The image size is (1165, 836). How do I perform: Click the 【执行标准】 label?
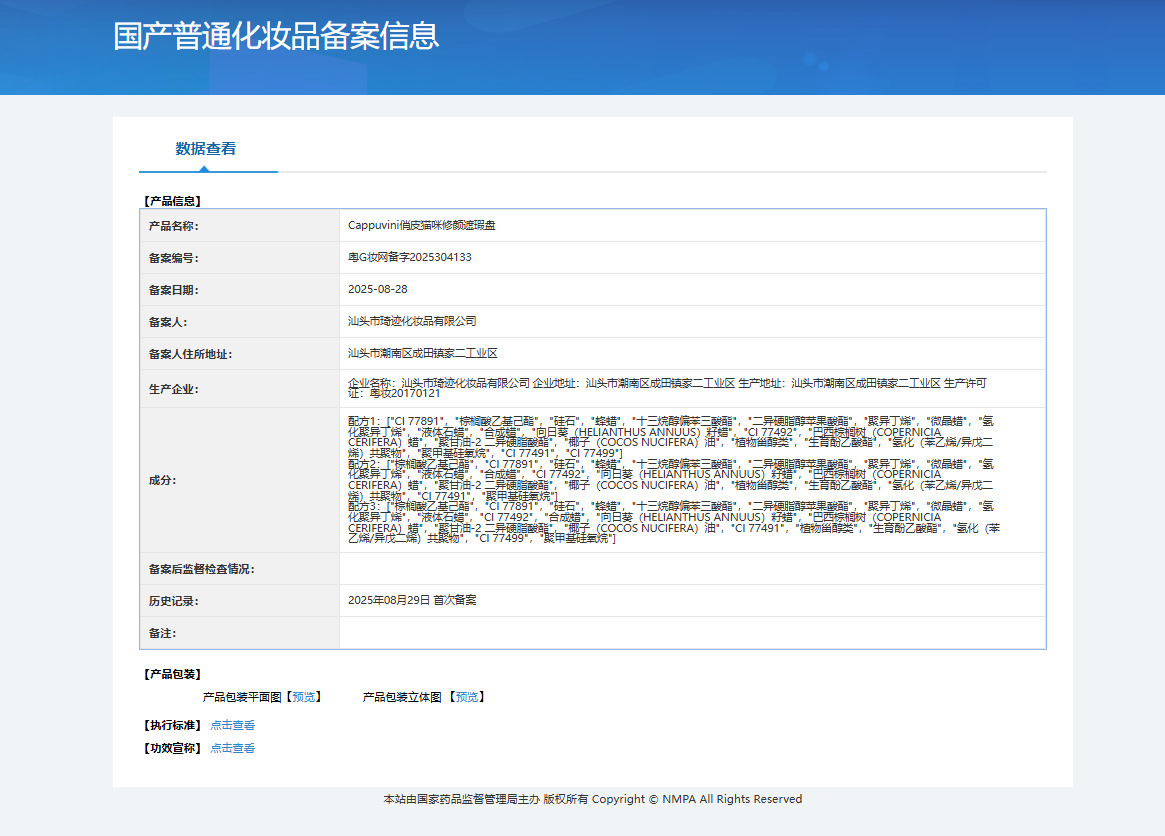click(172, 725)
